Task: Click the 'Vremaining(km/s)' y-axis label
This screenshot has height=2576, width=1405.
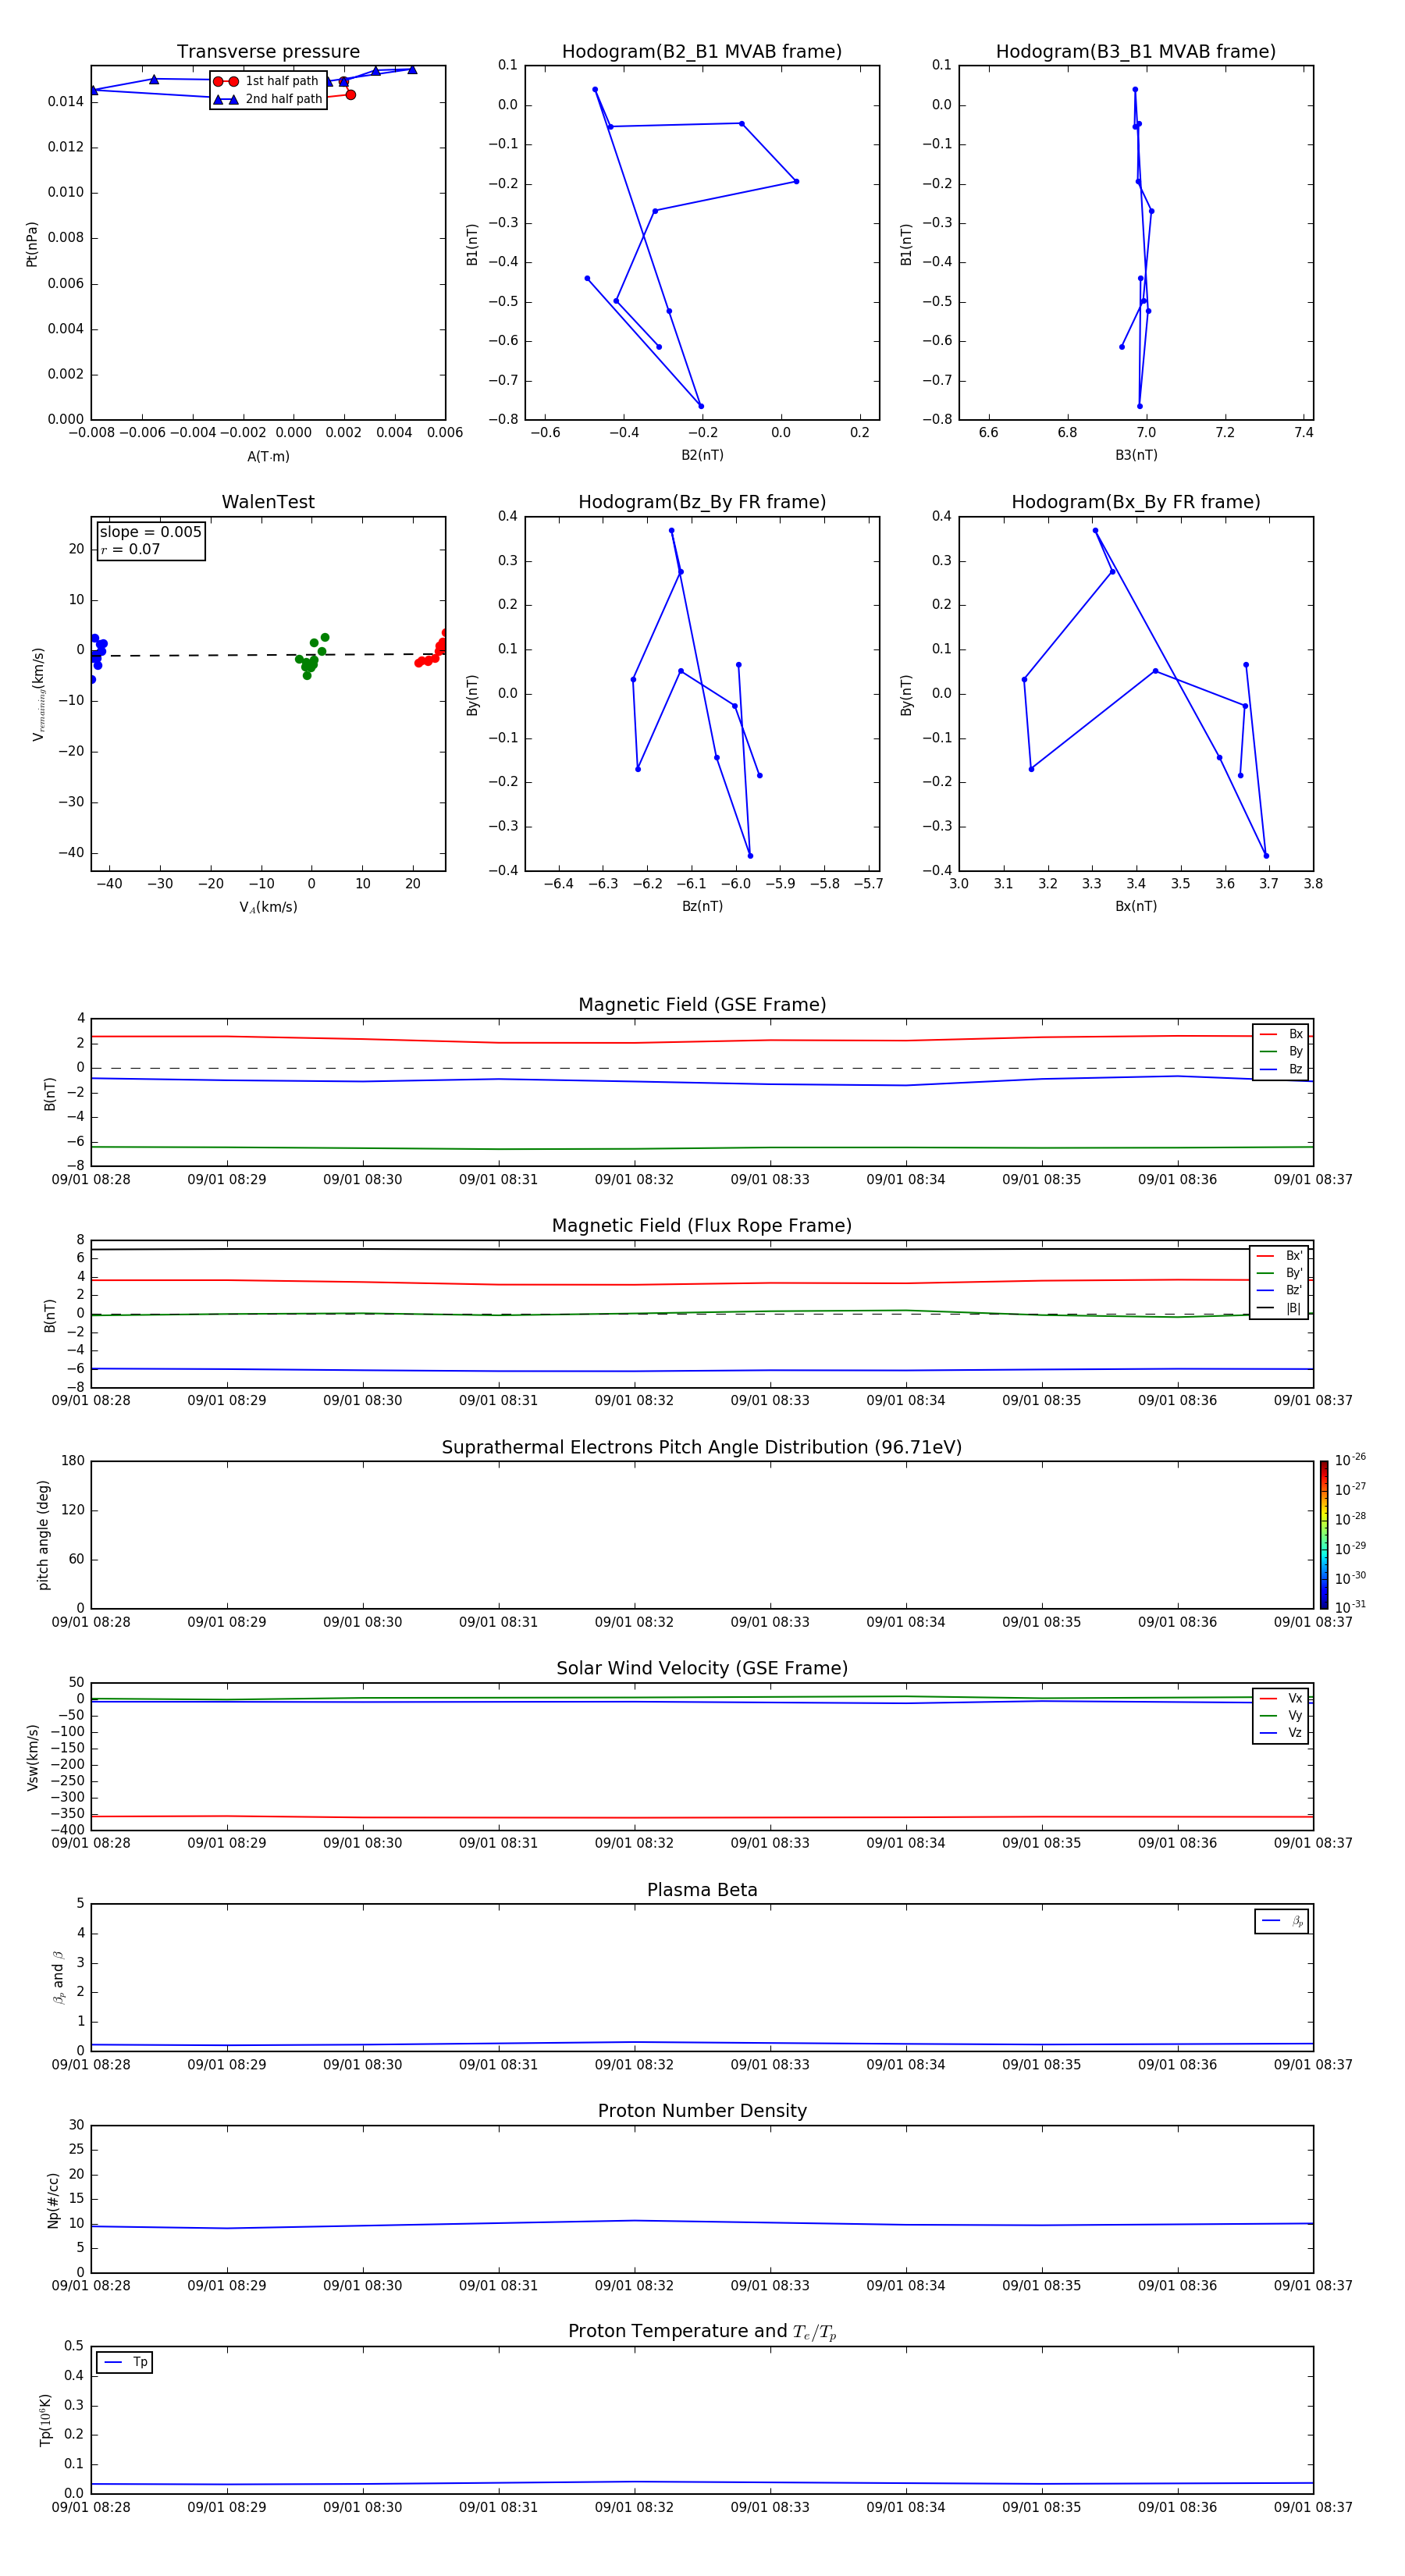Action: (39, 694)
